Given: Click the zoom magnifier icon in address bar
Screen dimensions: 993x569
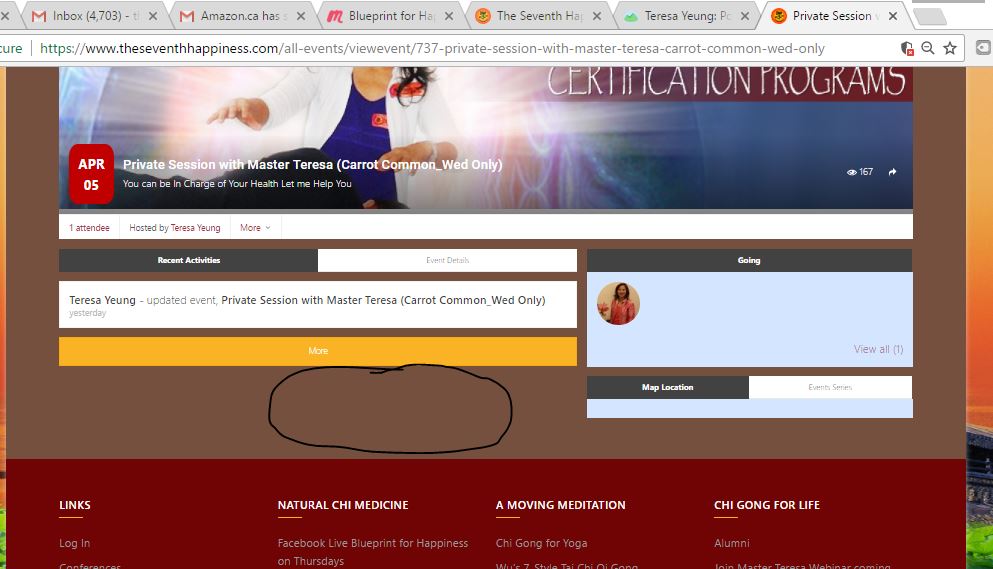Looking at the screenshot, I should tap(928, 48).
